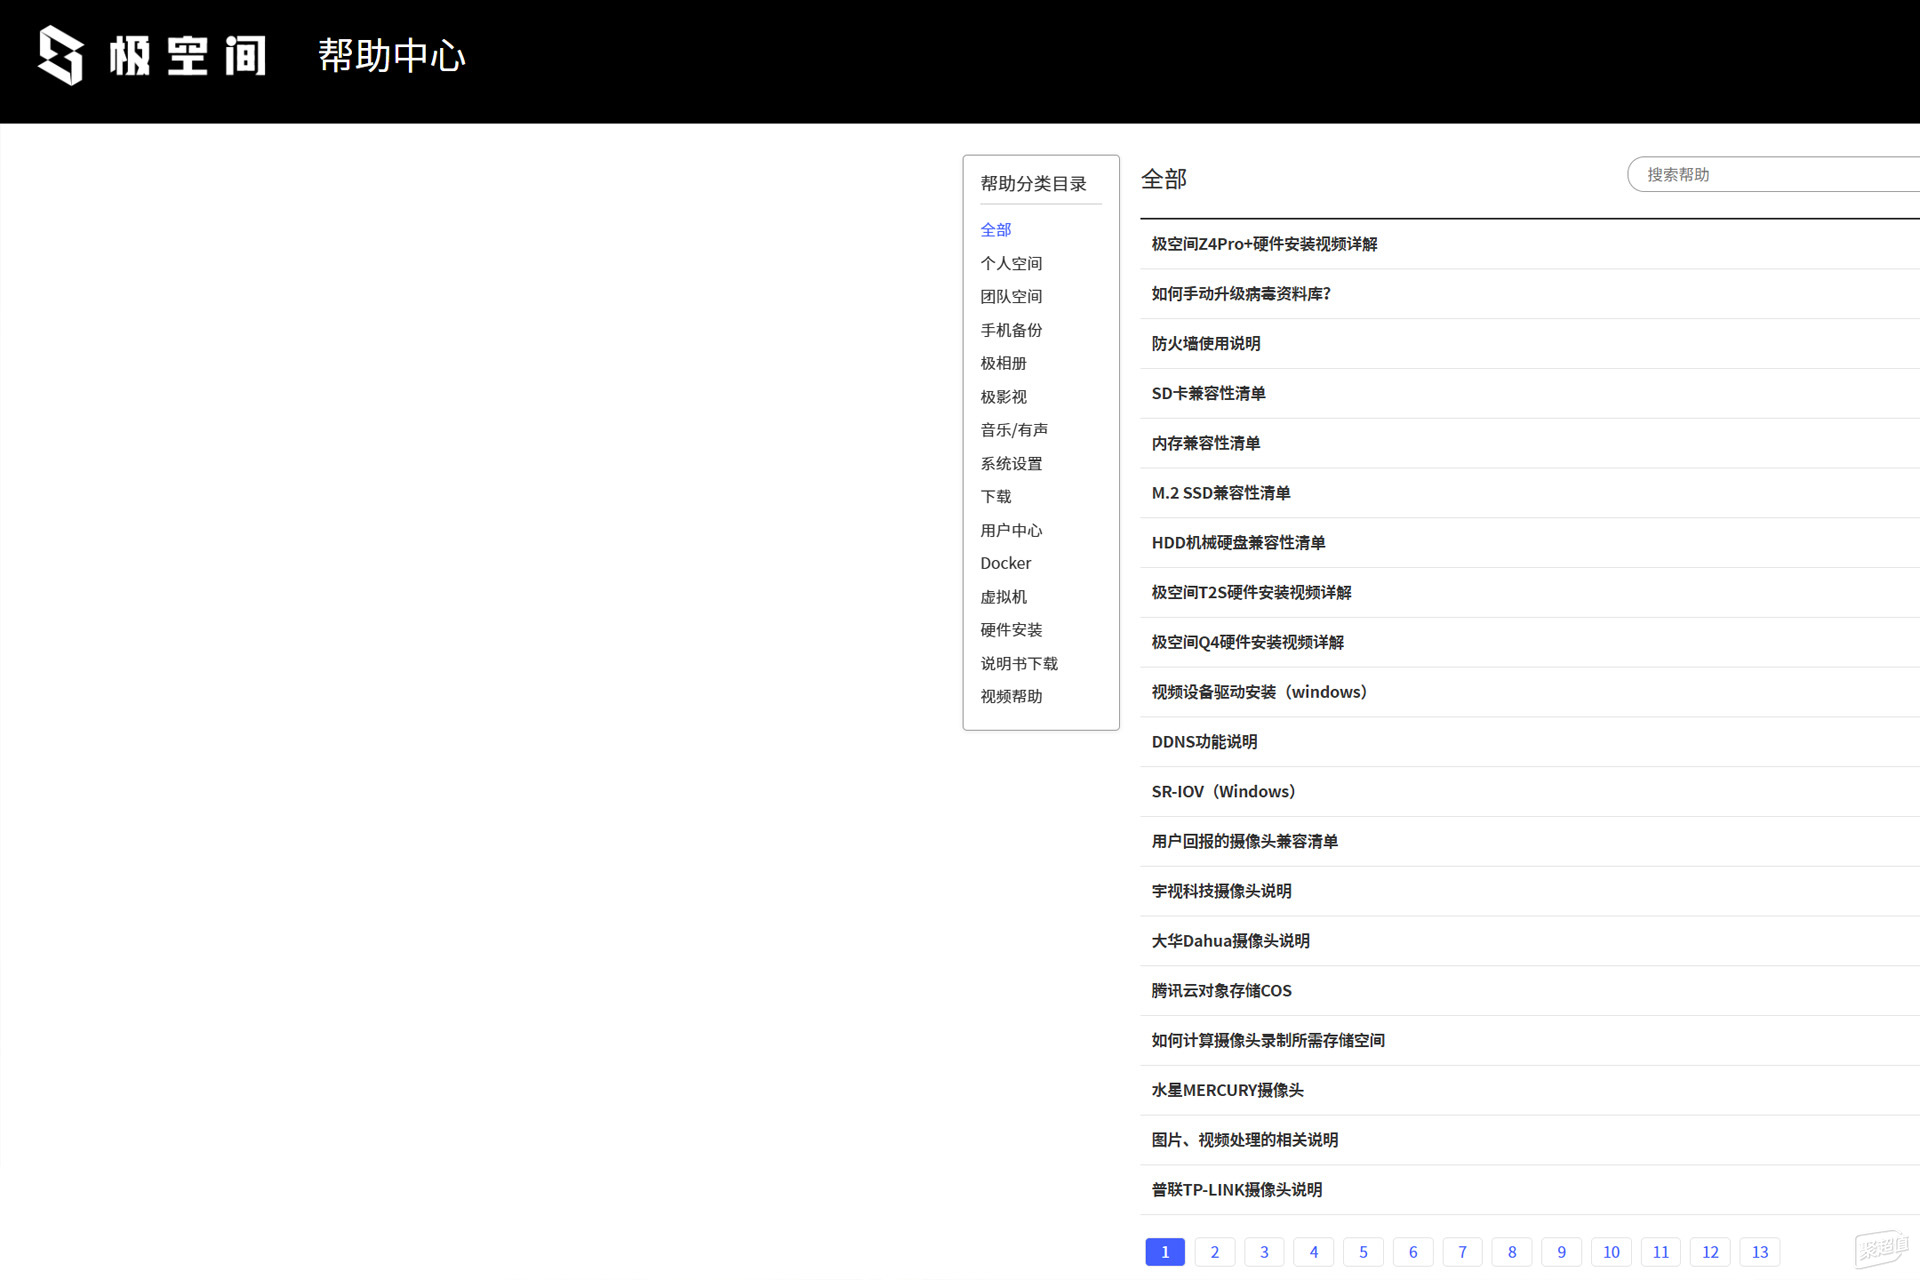Image resolution: width=1920 pixels, height=1280 pixels.
Task: Go to page 8 of results
Action: 1512,1252
